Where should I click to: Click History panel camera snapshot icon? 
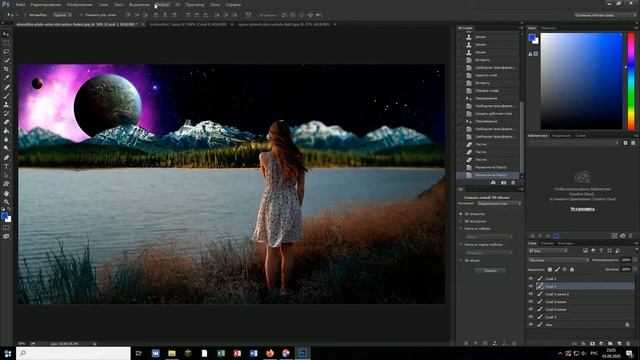(x=503, y=183)
